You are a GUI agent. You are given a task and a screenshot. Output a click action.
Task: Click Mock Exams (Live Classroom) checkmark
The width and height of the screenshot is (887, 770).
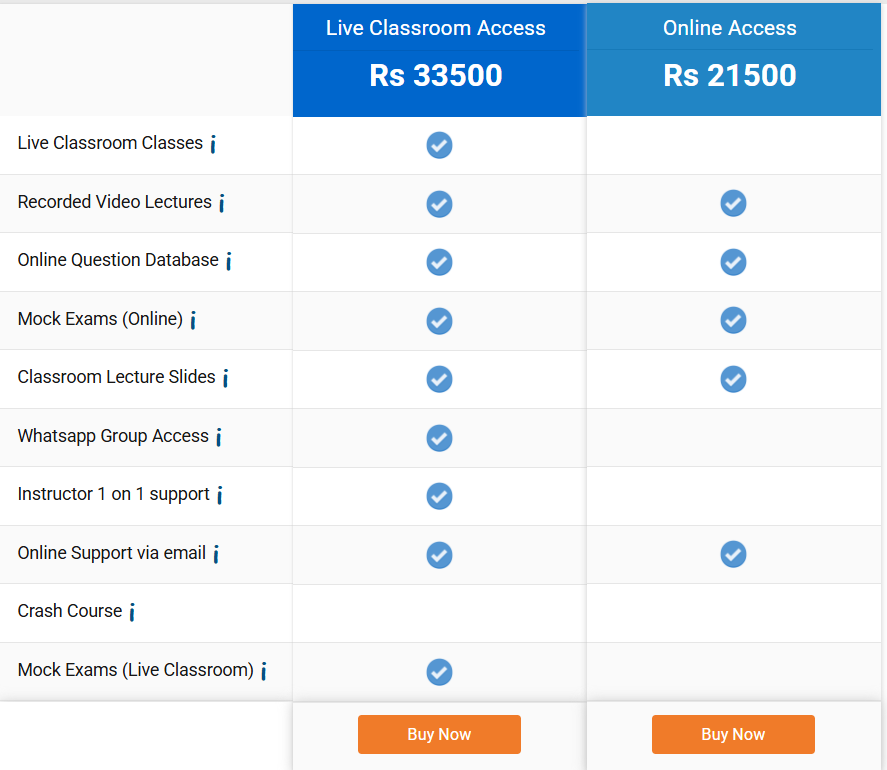[x=439, y=672]
